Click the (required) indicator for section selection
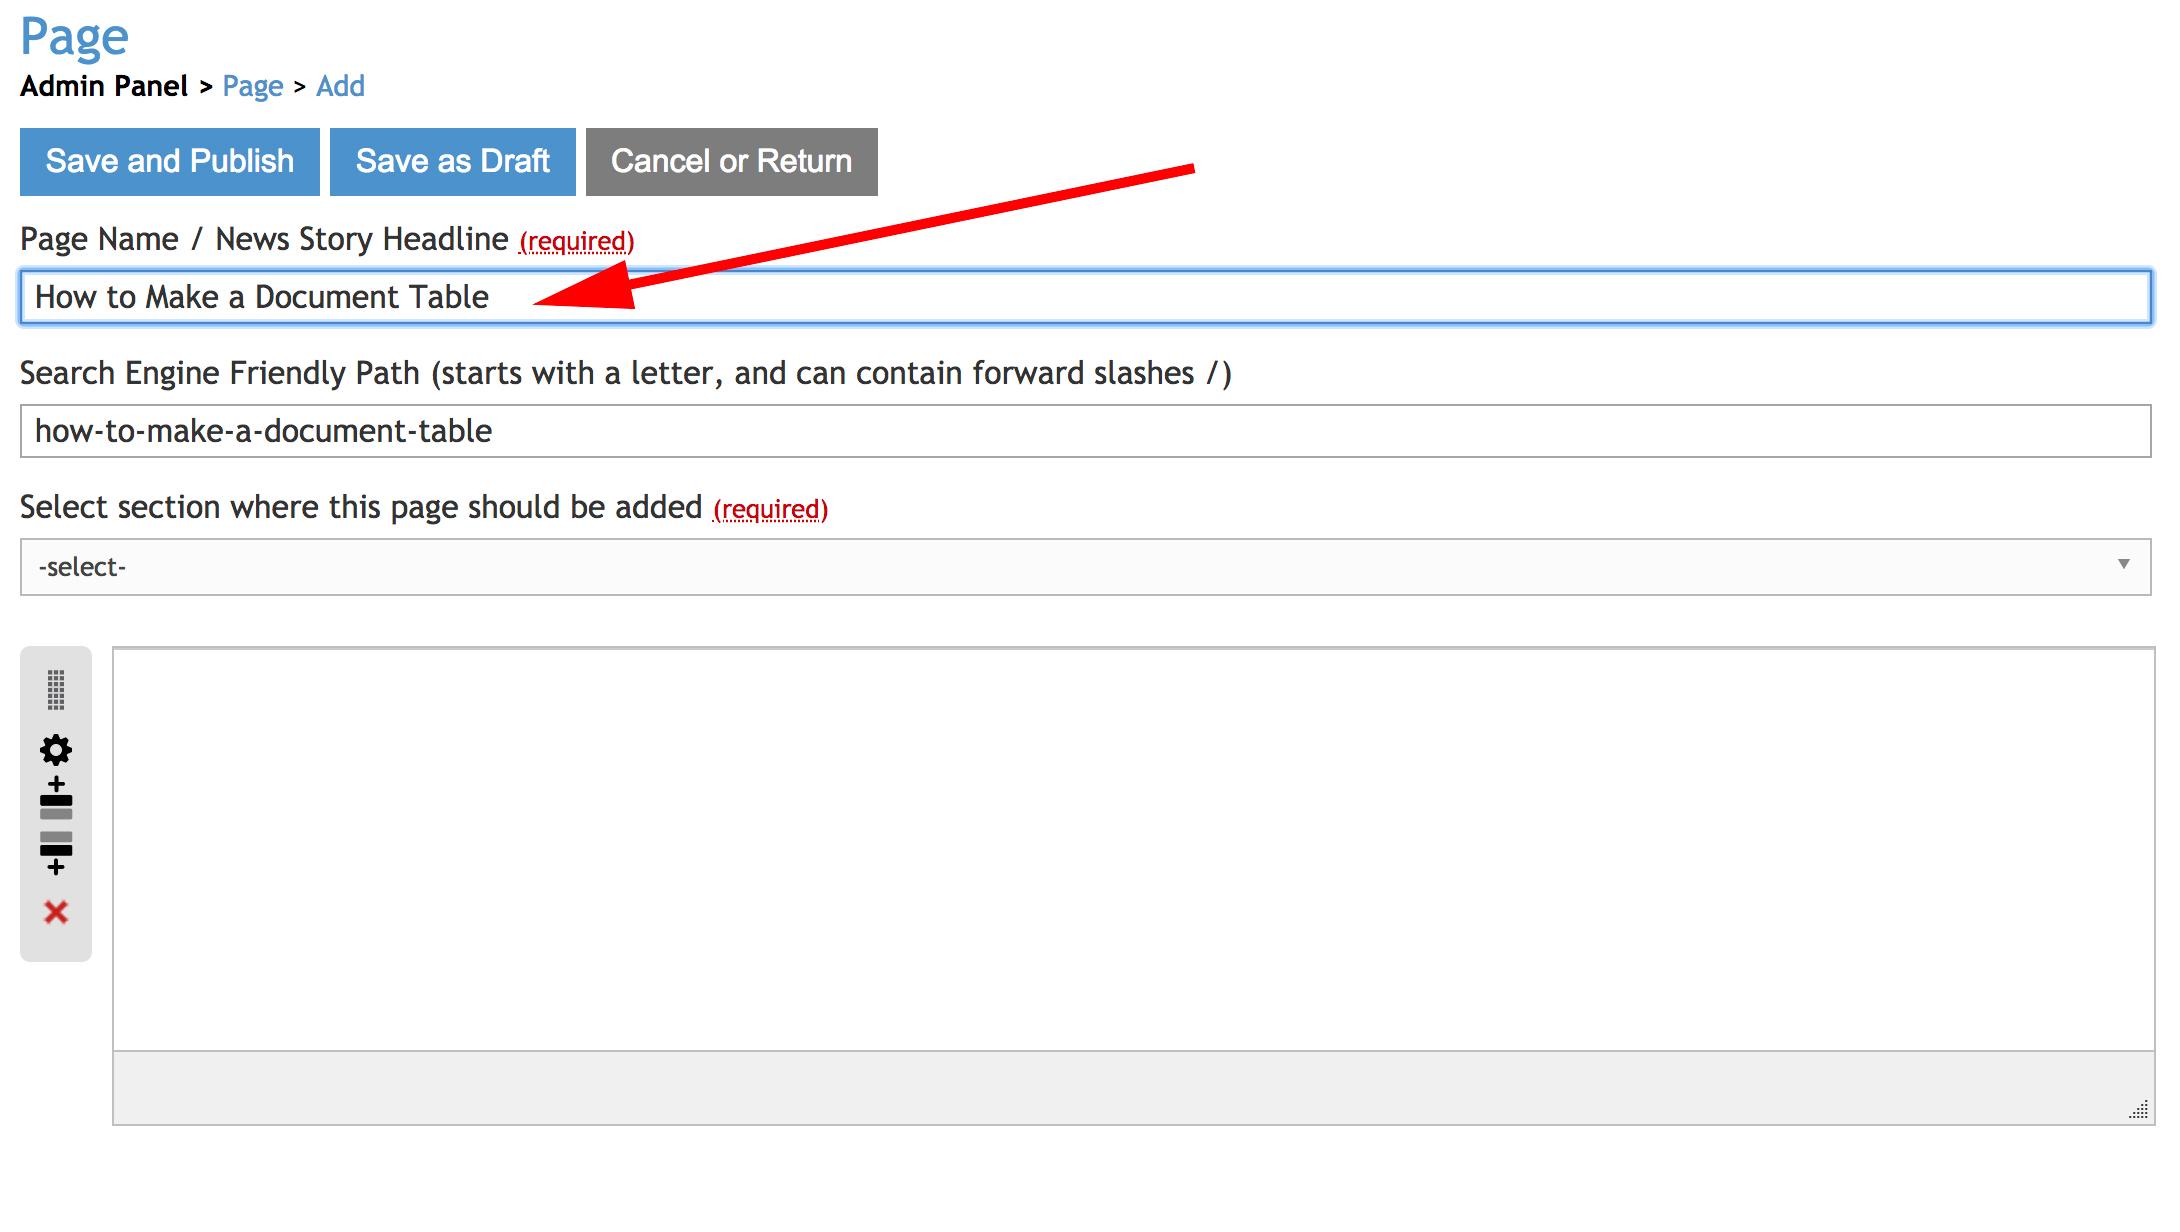This screenshot has height=1232, width=2180. click(770, 508)
